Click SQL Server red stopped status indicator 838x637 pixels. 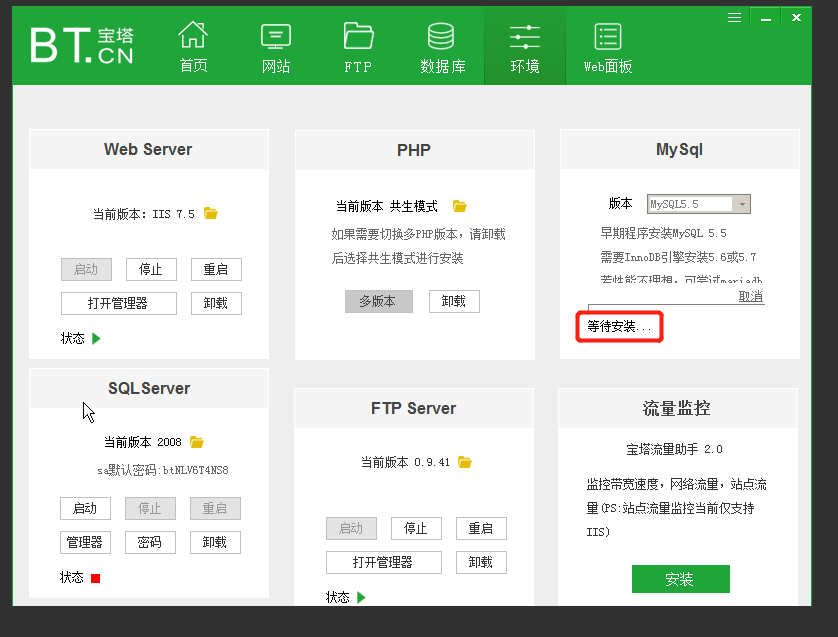(x=96, y=578)
